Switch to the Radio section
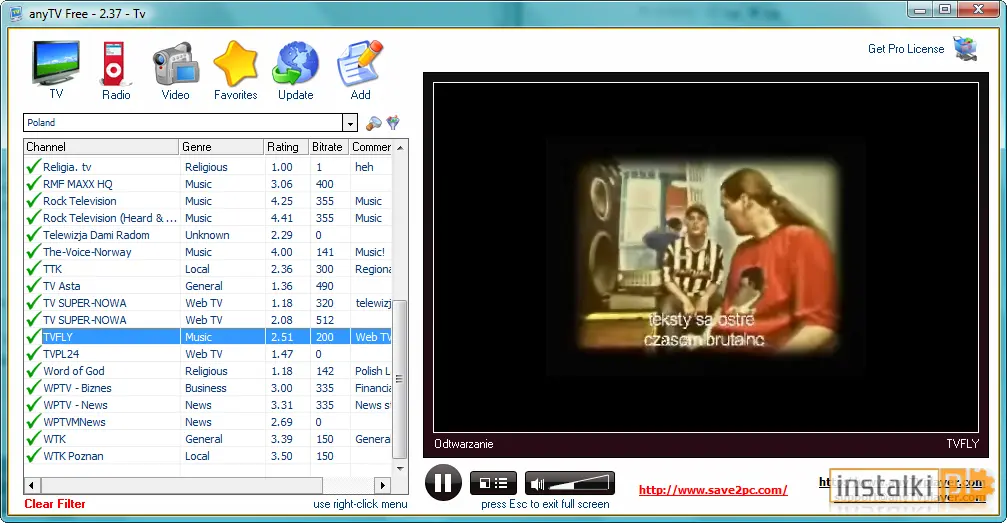This screenshot has height=523, width=1007. [x=116, y=69]
